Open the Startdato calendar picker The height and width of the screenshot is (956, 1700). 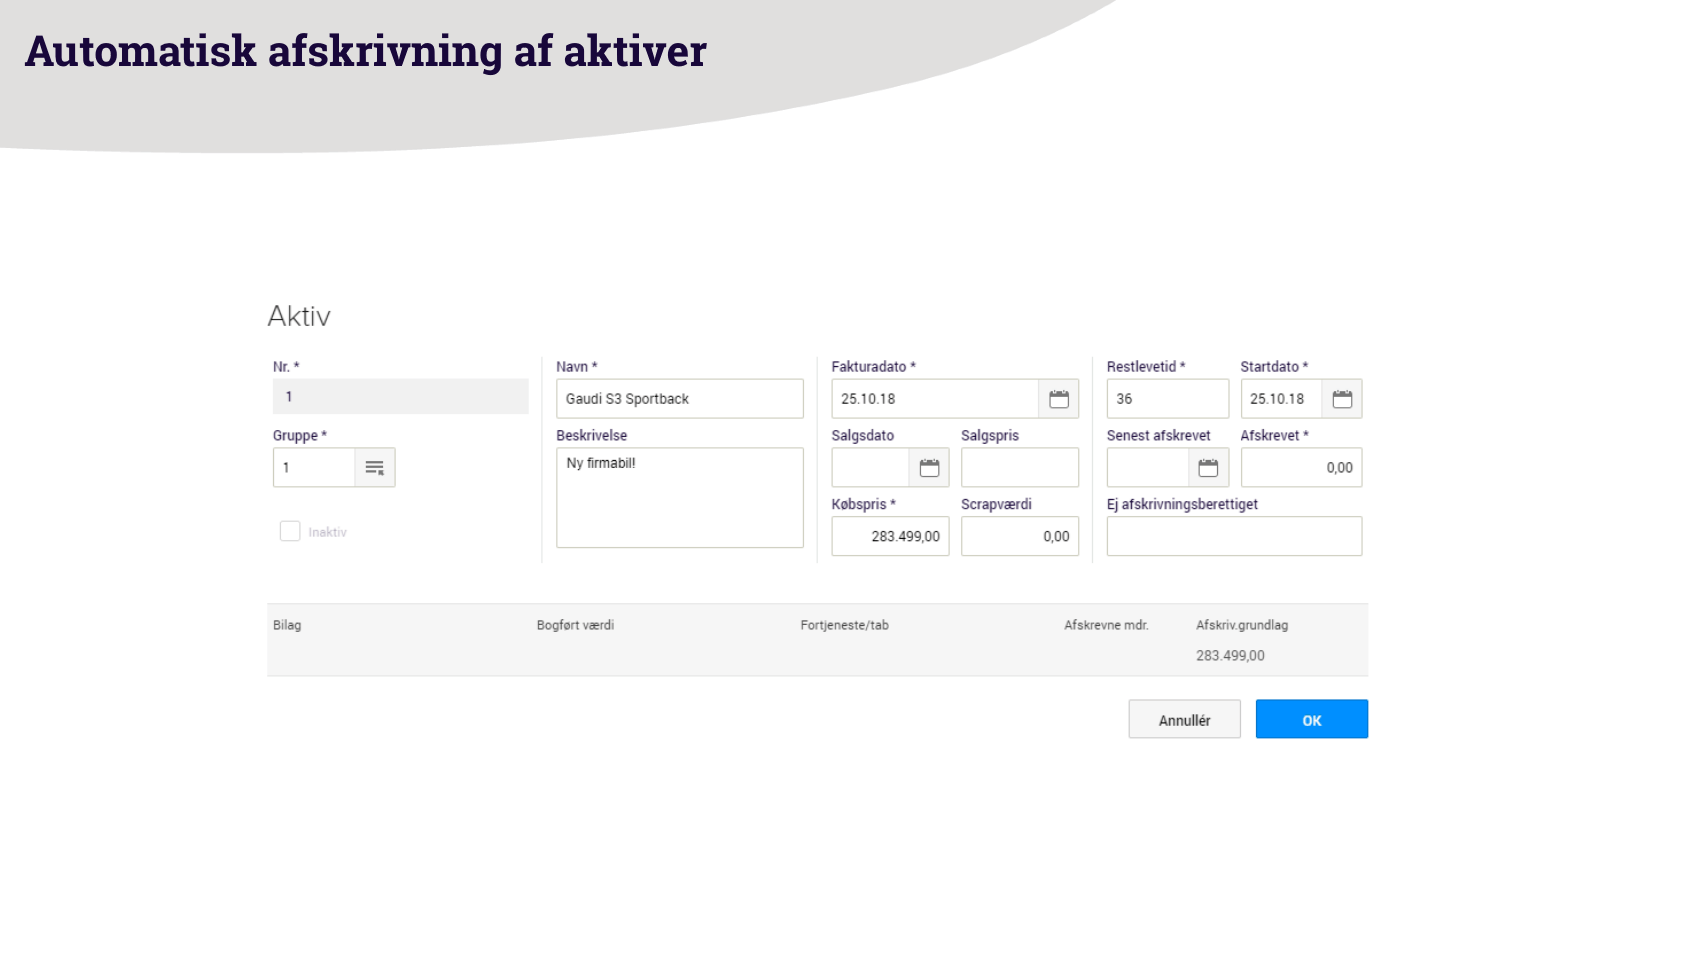[x=1342, y=399]
